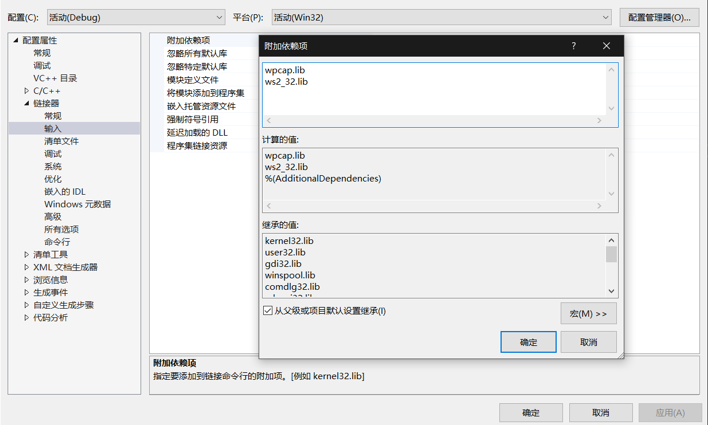Screen dimensions: 708x425
Task: Click the help question mark in 附加依赖项 dialog
Action: click(x=573, y=46)
